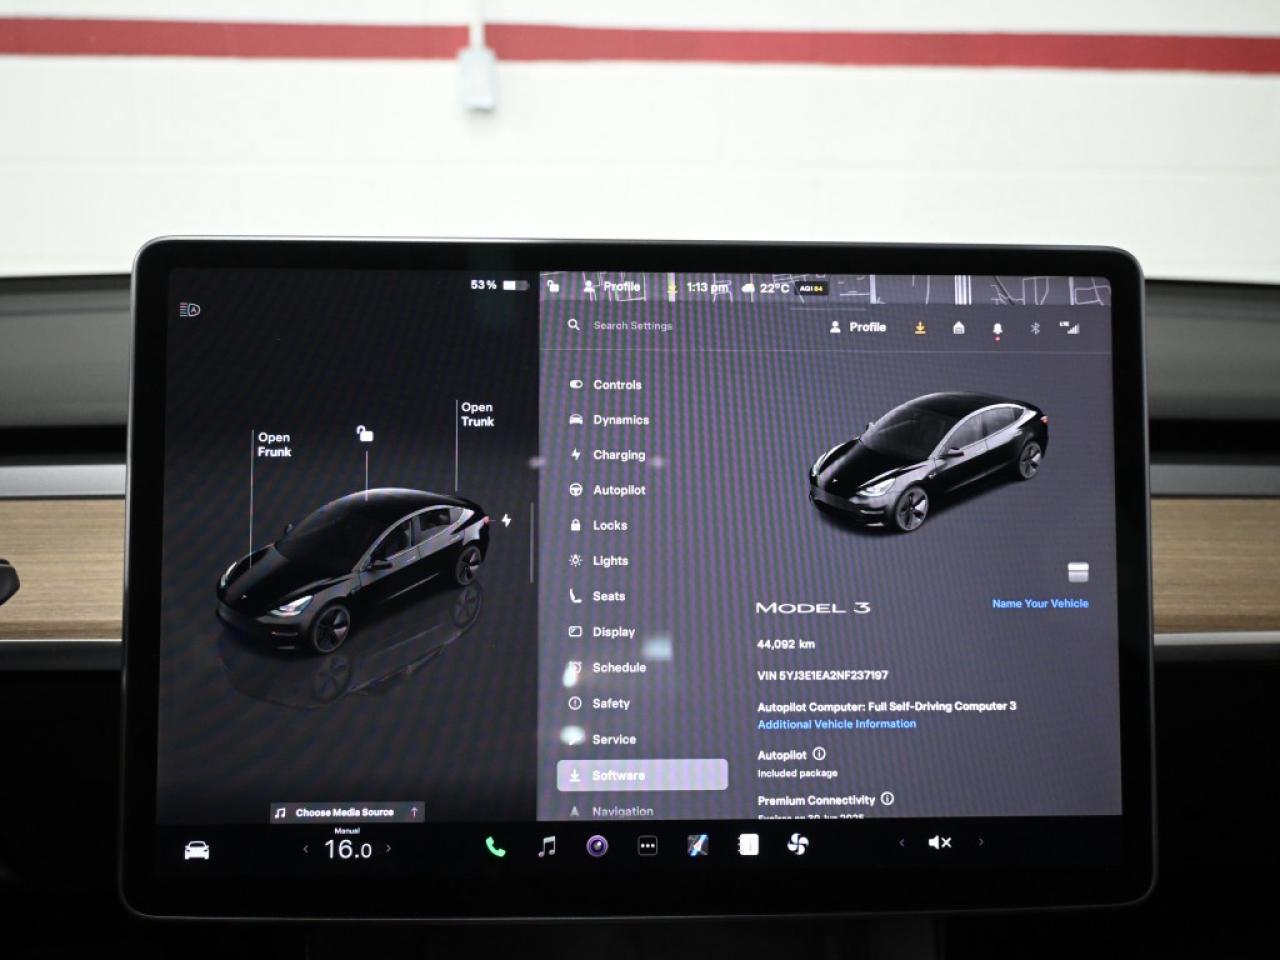Expand media player with up arrow

(x=414, y=812)
